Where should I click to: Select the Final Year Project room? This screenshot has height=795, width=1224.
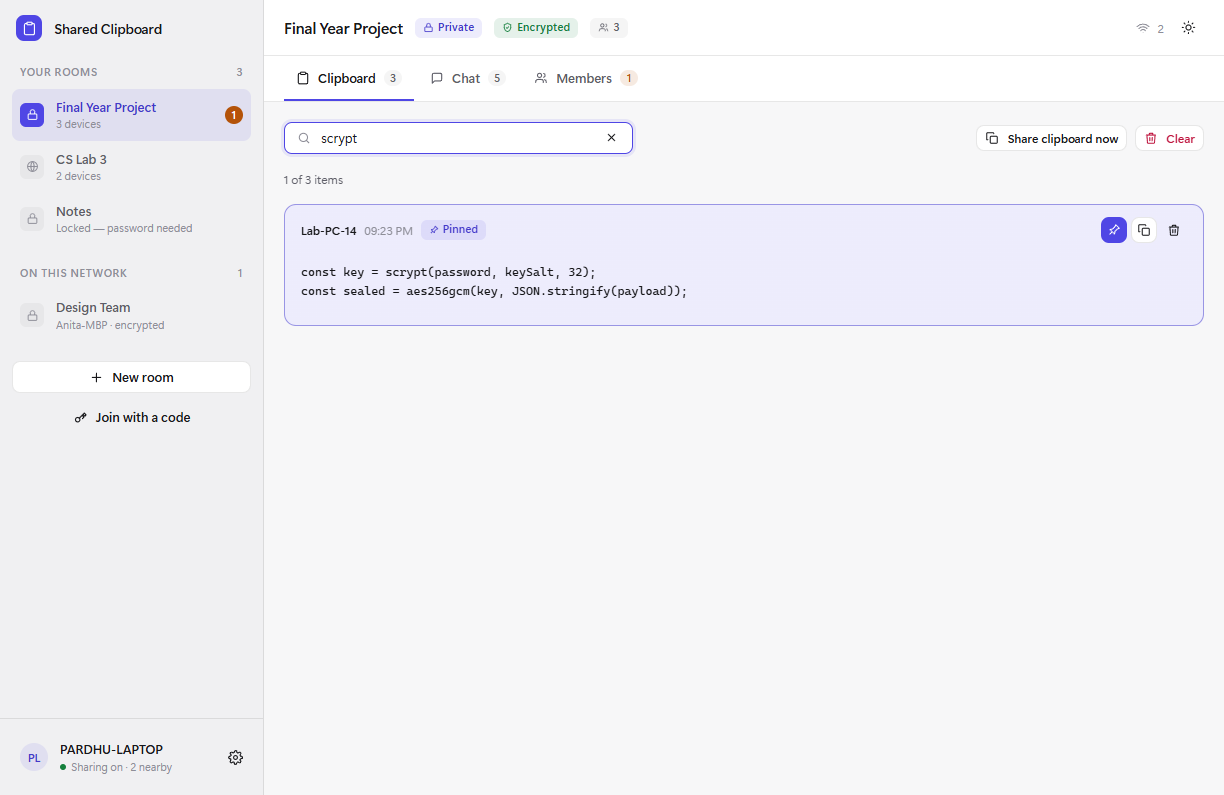click(x=131, y=115)
